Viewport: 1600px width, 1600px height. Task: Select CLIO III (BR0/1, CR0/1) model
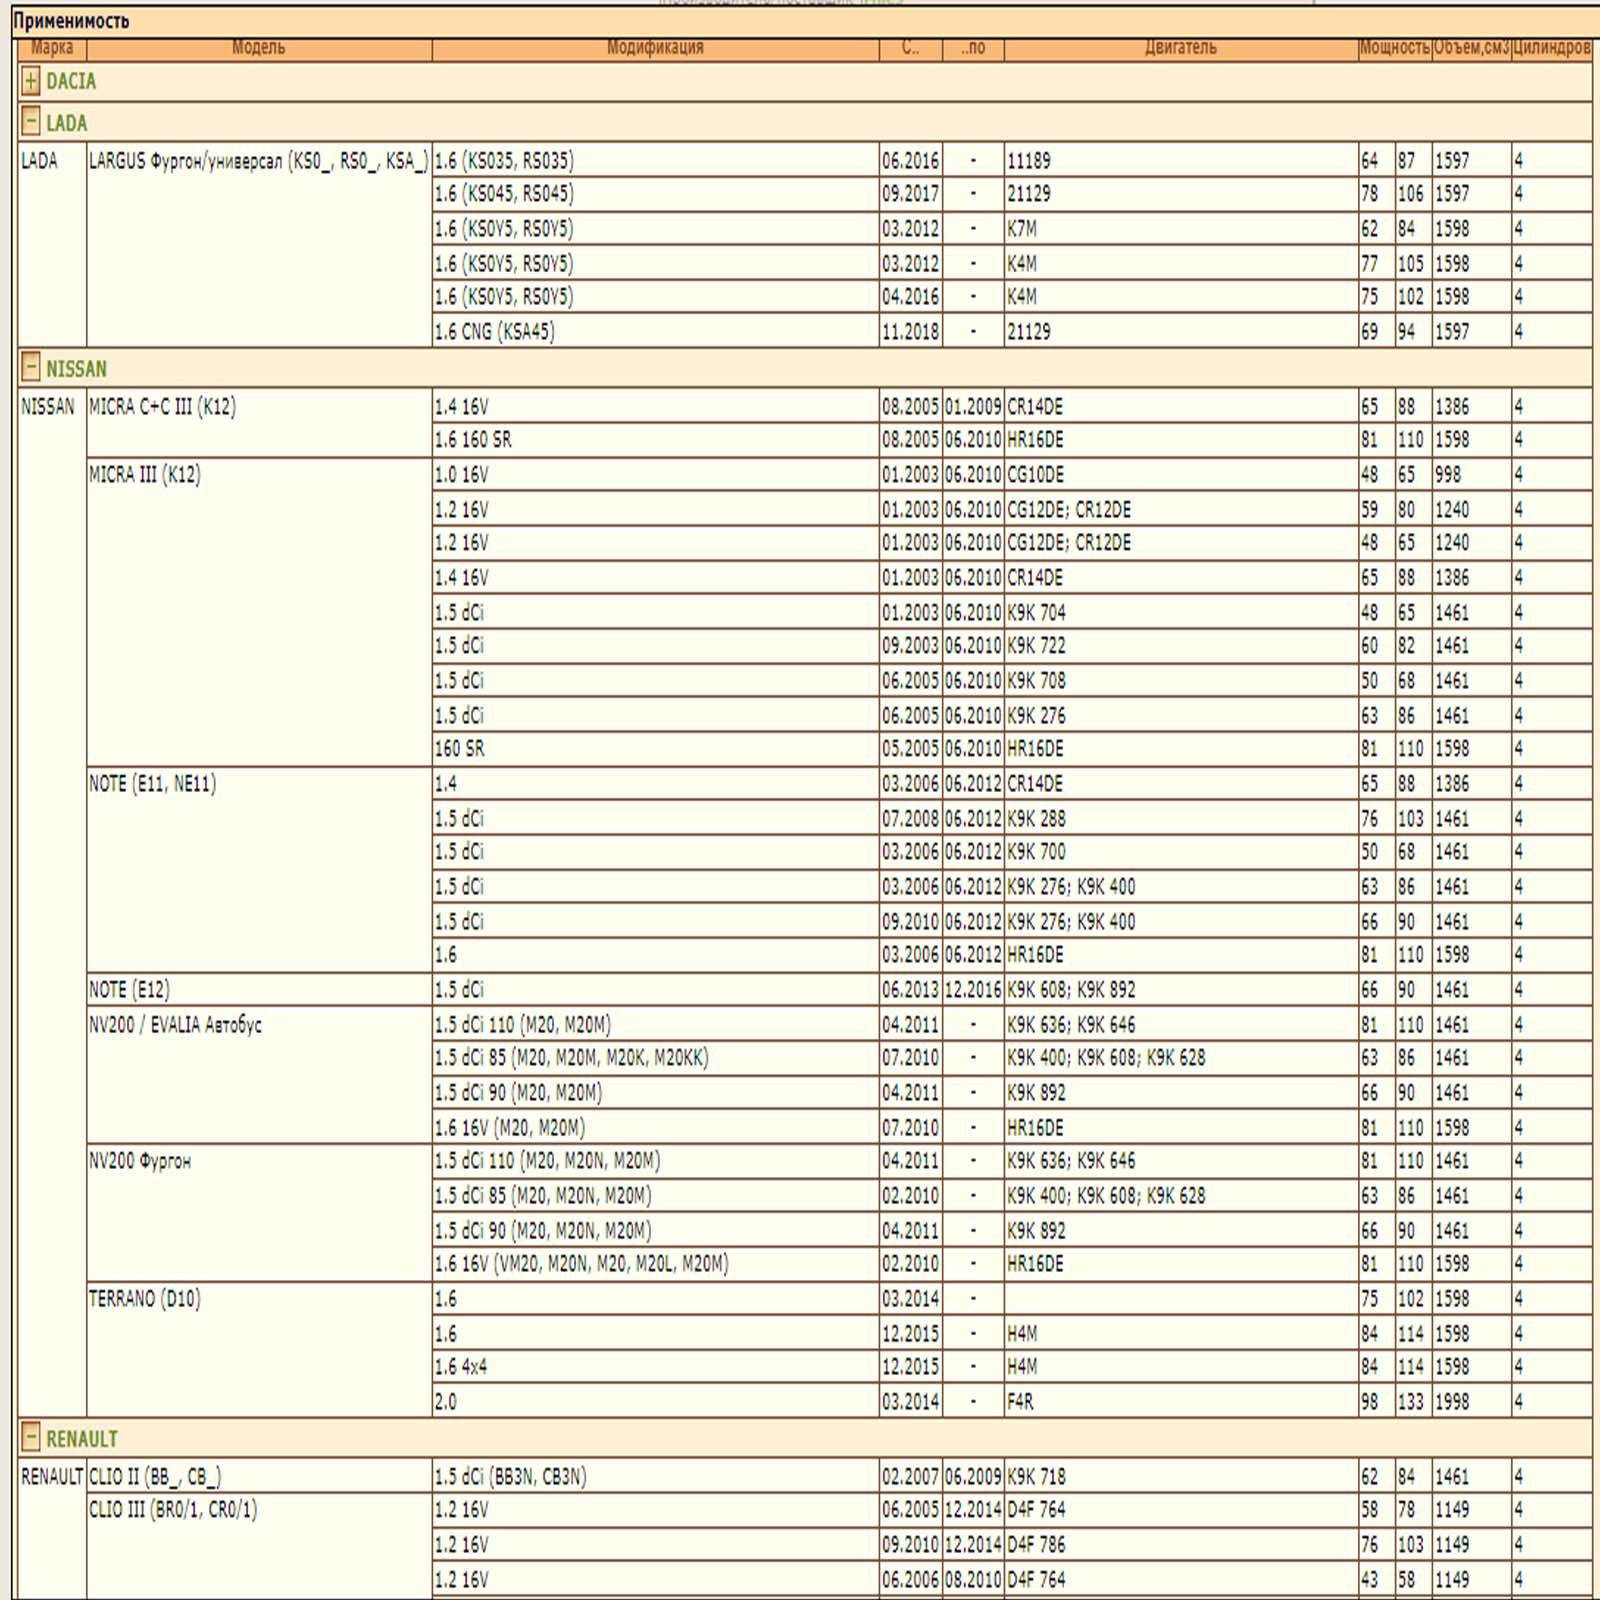pyautogui.click(x=172, y=1510)
